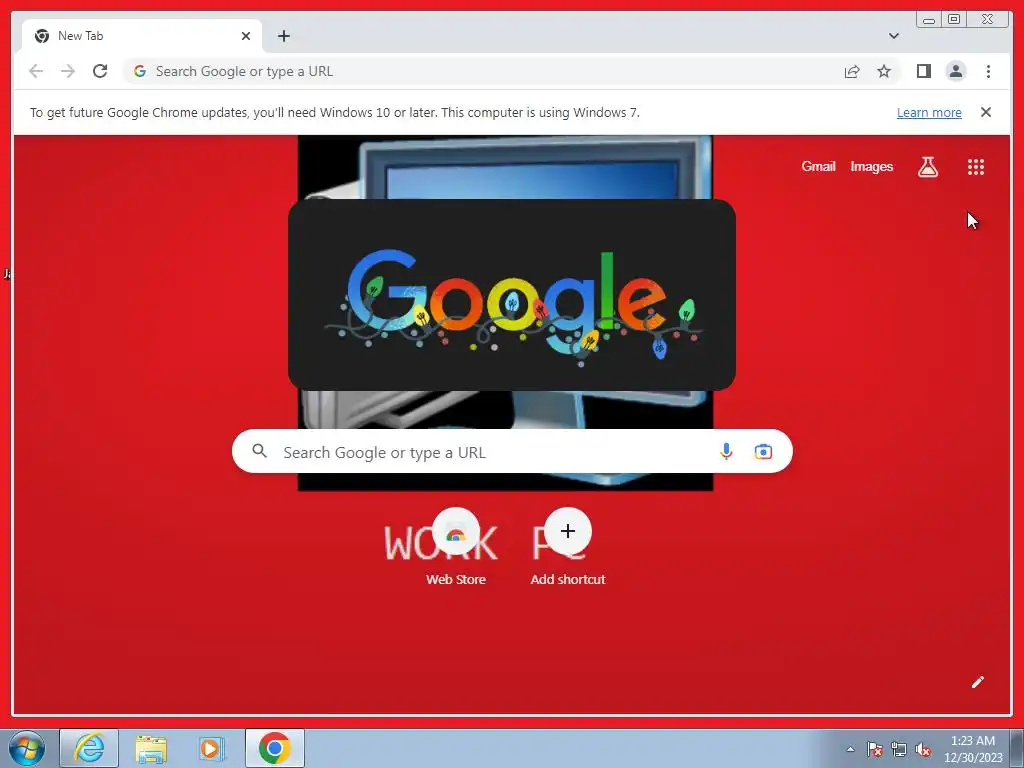Select the New Tab tab
Viewport: 1024px width, 768px height.
point(142,36)
